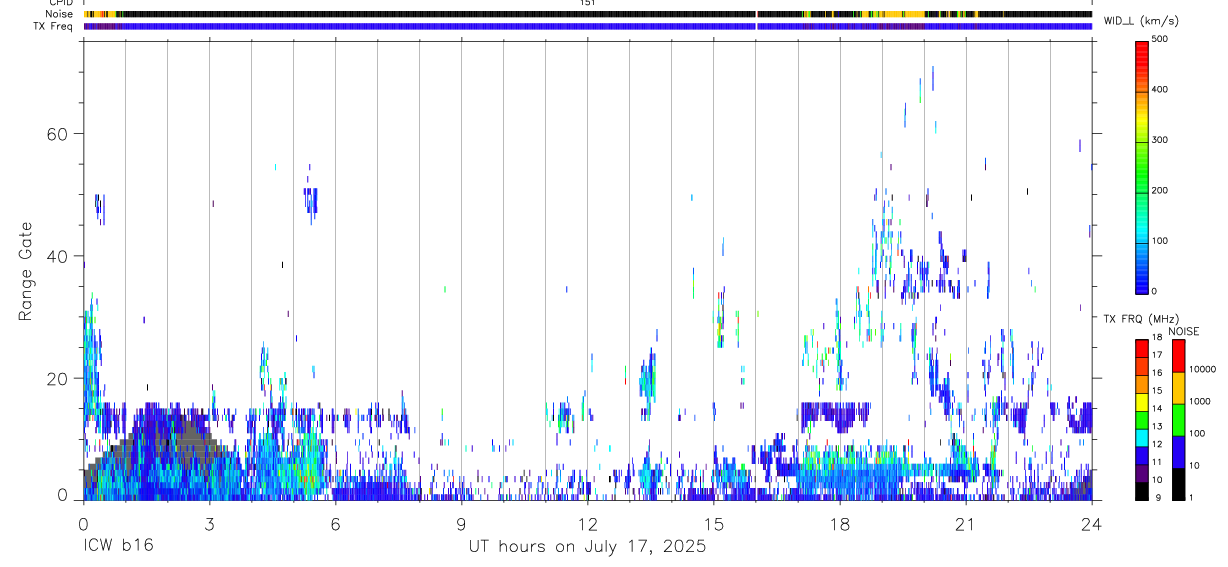Click the '300' label on width colorbar
The image size is (1228, 567).
coord(1160,141)
